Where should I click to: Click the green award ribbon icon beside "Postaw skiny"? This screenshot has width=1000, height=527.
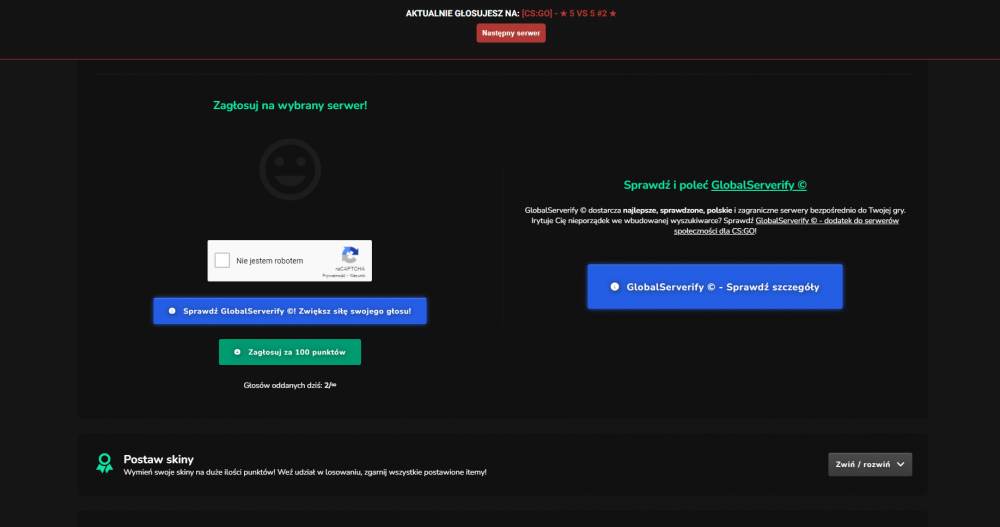coord(105,463)
